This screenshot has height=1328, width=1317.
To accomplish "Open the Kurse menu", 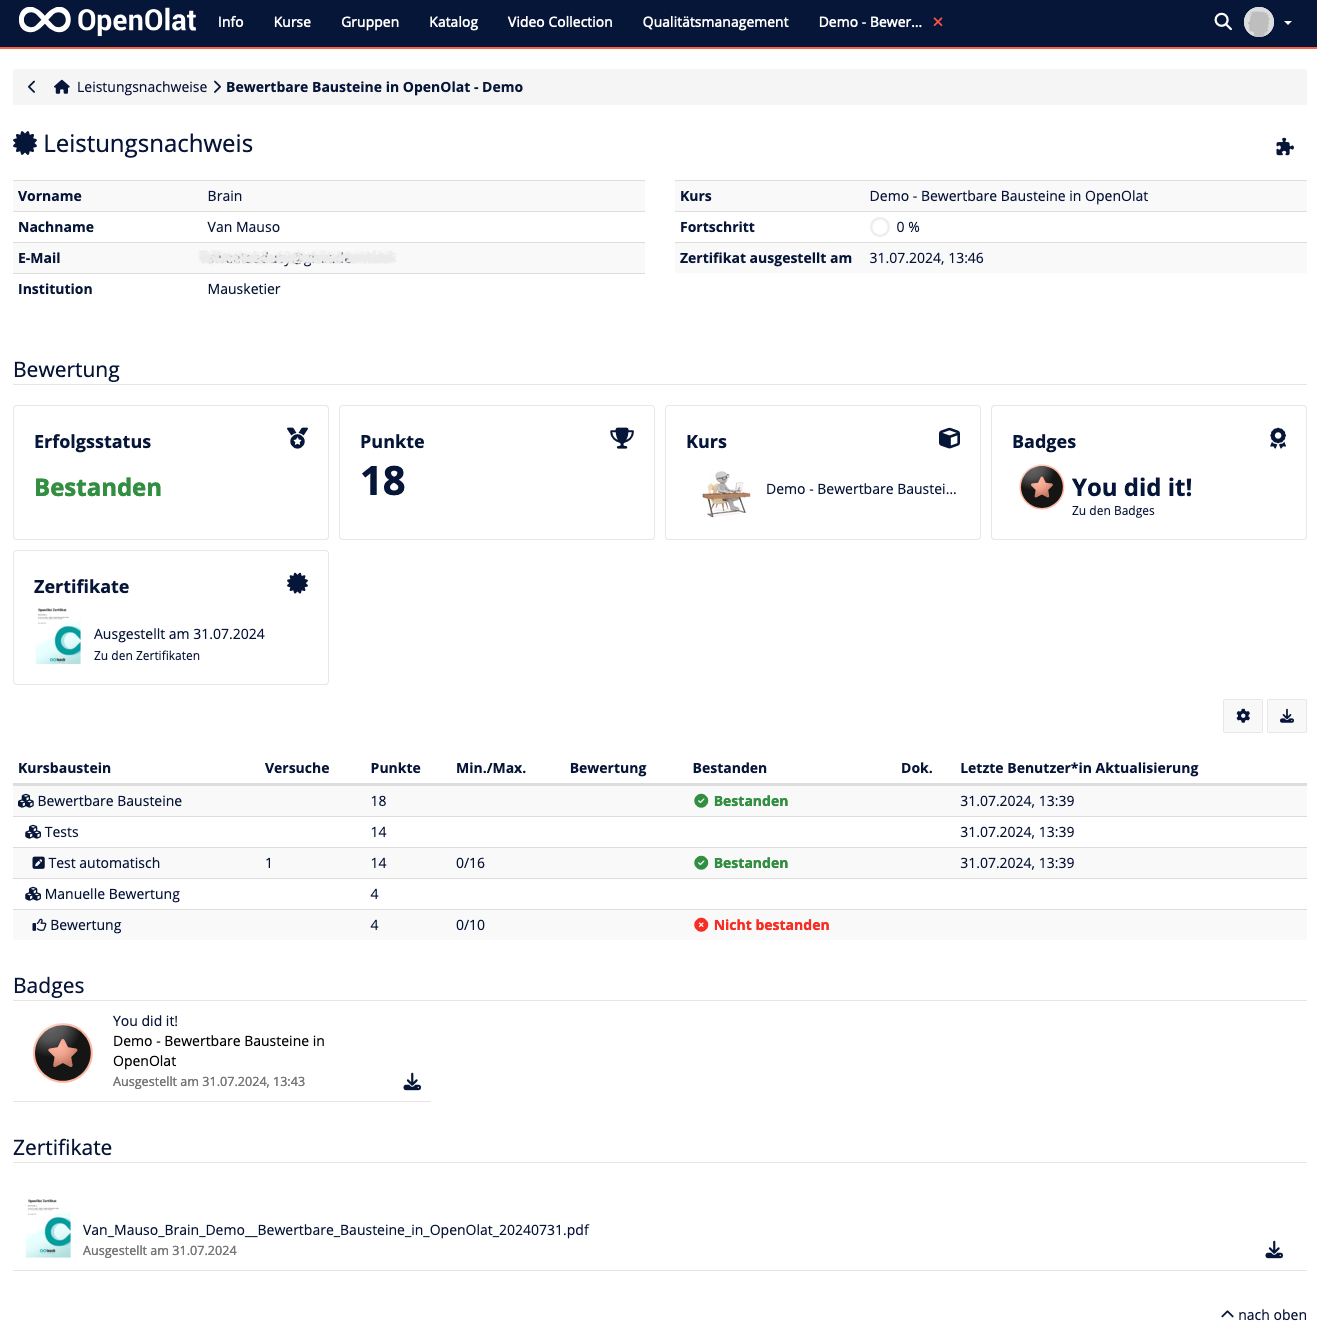I will point(292,22).
